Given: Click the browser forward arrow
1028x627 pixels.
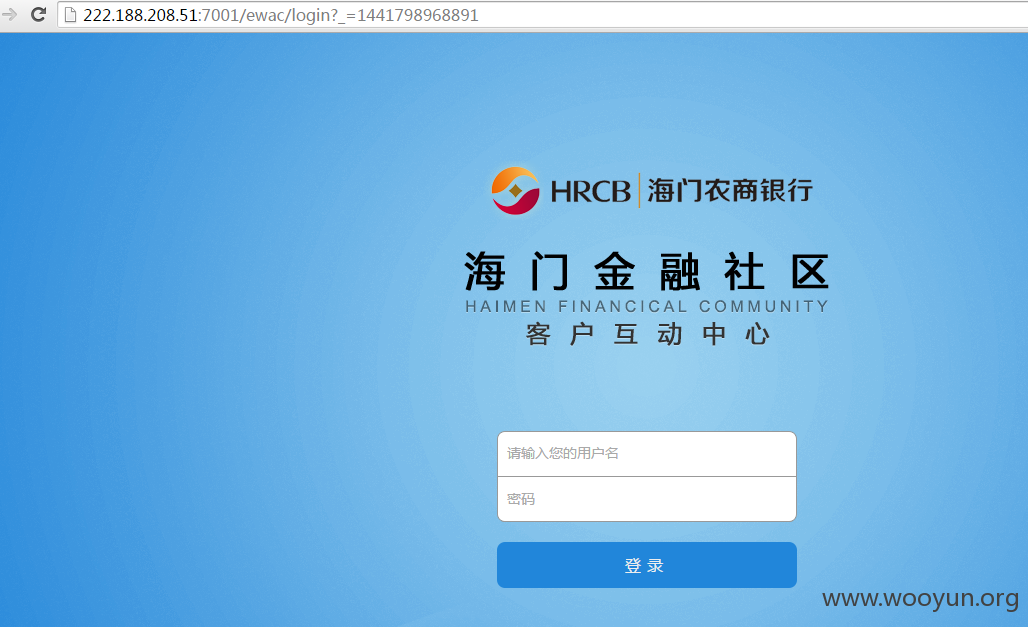Looking at the screenshot, I should (9, 14).
